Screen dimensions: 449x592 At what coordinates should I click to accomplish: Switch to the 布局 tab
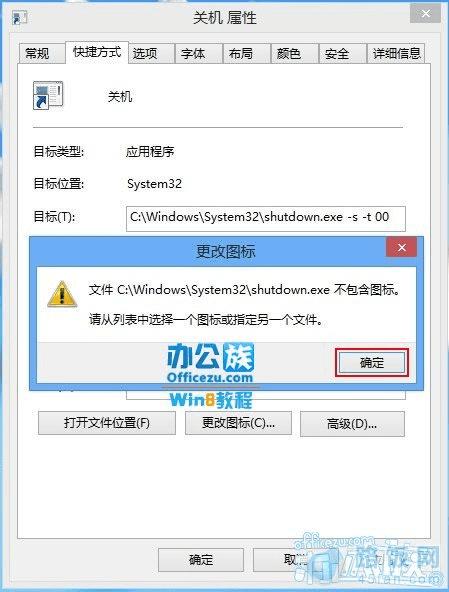(x=241, y=53)
